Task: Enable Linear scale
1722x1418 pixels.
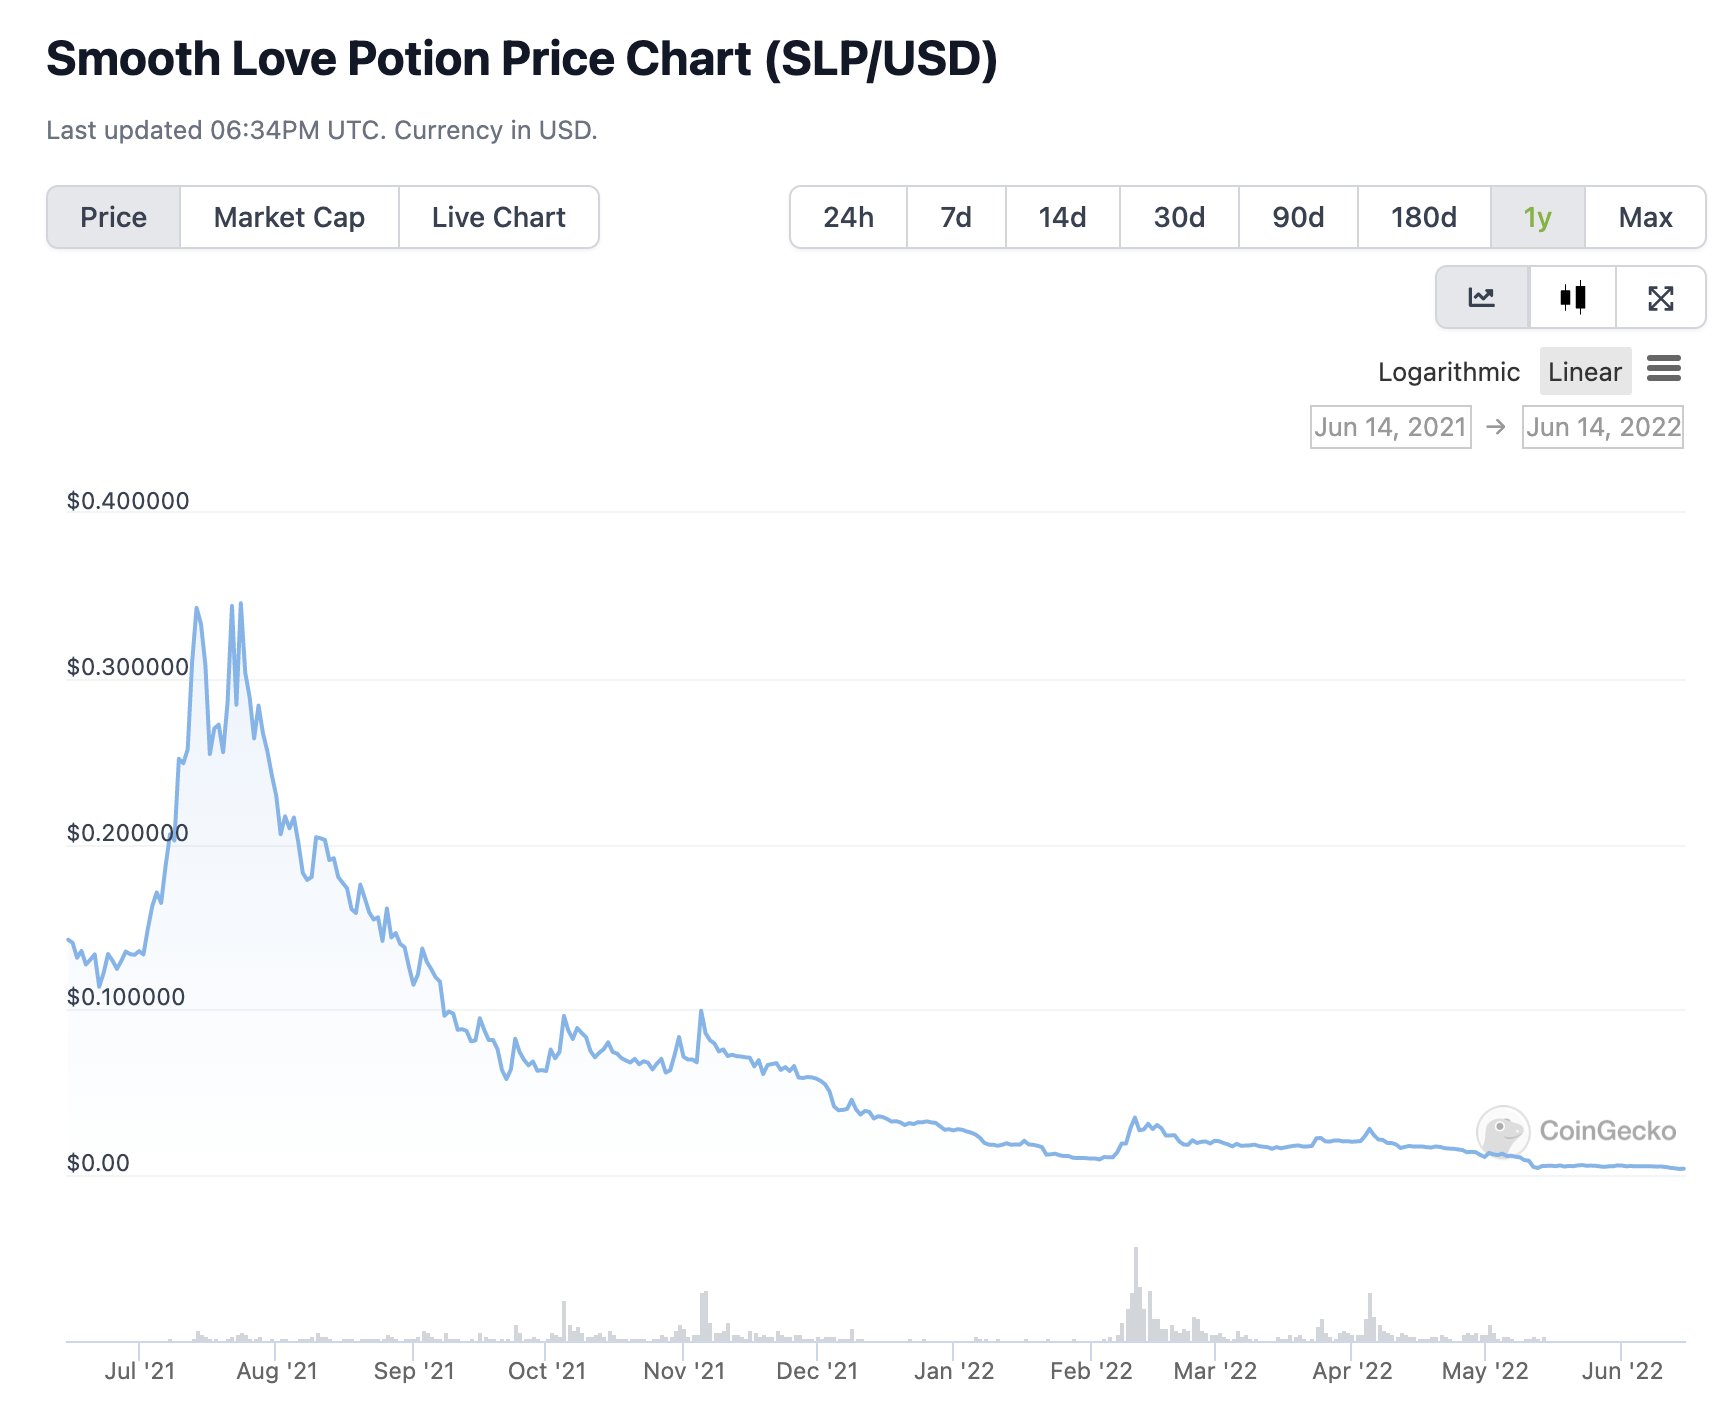Action: [x=1585, y=372]
